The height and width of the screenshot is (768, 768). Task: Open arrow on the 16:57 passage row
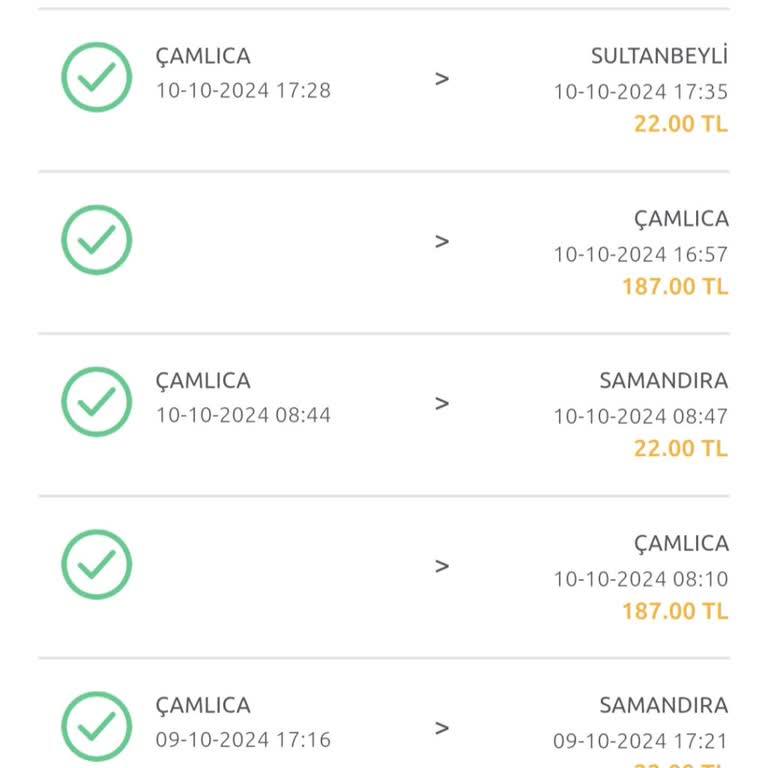point(442,241)
